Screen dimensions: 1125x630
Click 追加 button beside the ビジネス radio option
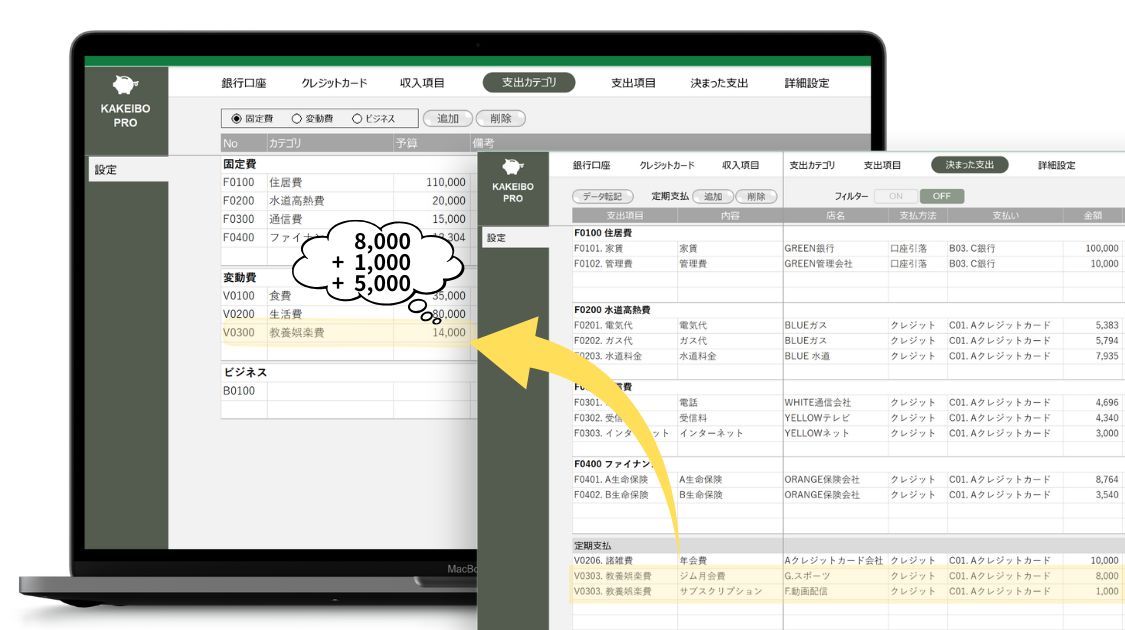[447, 118]
